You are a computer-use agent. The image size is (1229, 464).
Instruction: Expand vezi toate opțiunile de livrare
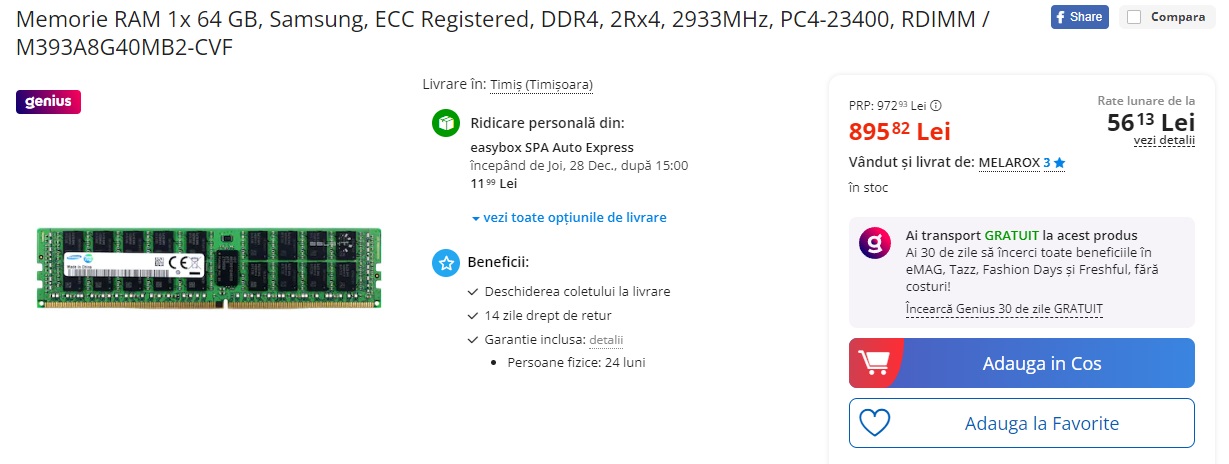[569, 217]
